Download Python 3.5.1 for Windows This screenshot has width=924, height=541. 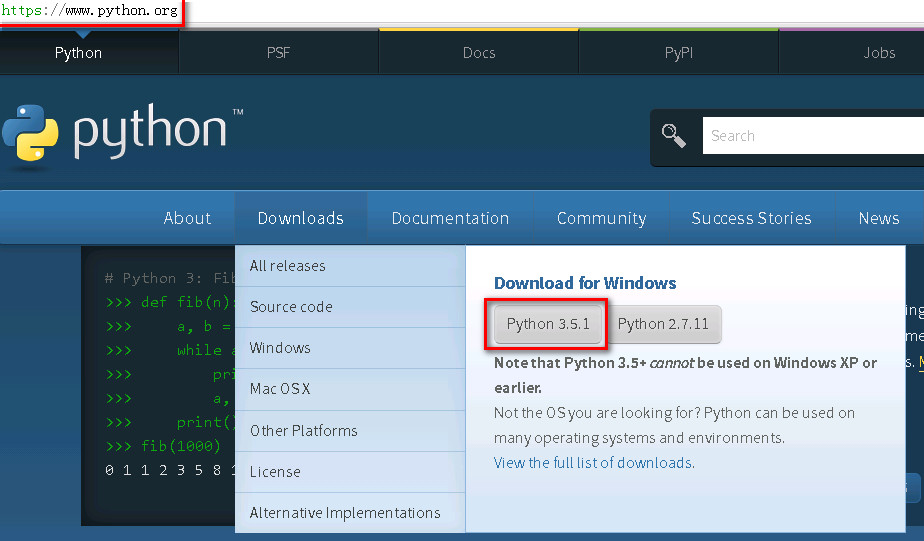tap(548, 324)
